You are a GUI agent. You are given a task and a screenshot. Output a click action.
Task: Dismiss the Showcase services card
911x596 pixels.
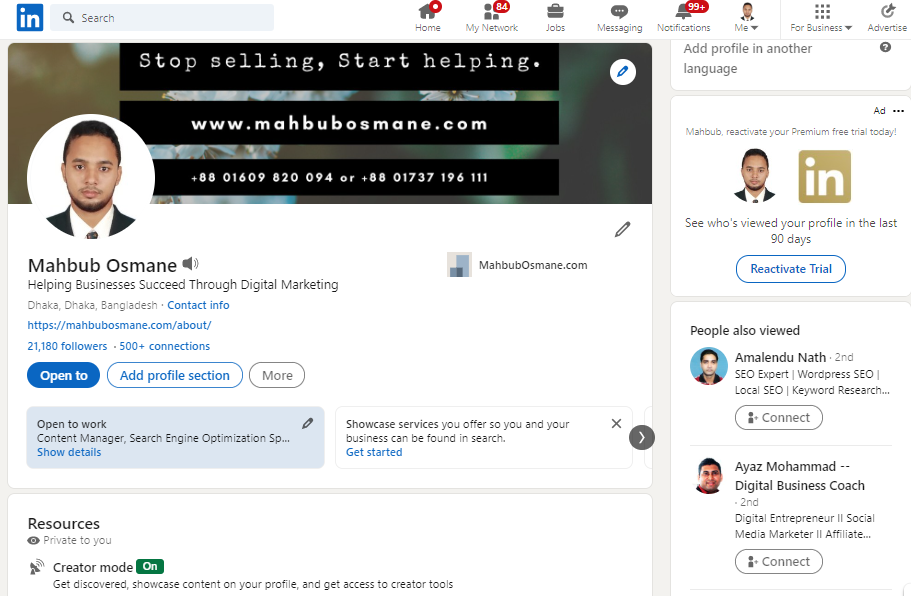click(x=616, y=424)
